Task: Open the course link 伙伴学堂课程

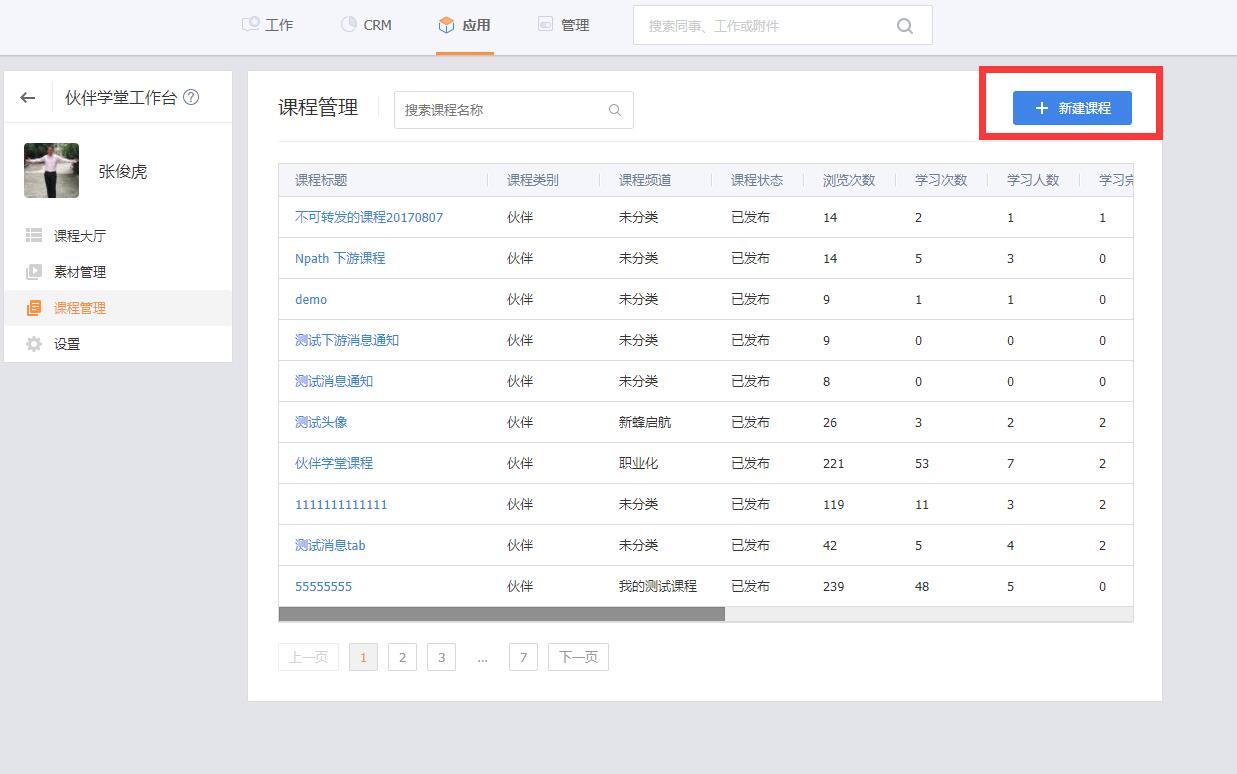Action: (x=334, y=463)
